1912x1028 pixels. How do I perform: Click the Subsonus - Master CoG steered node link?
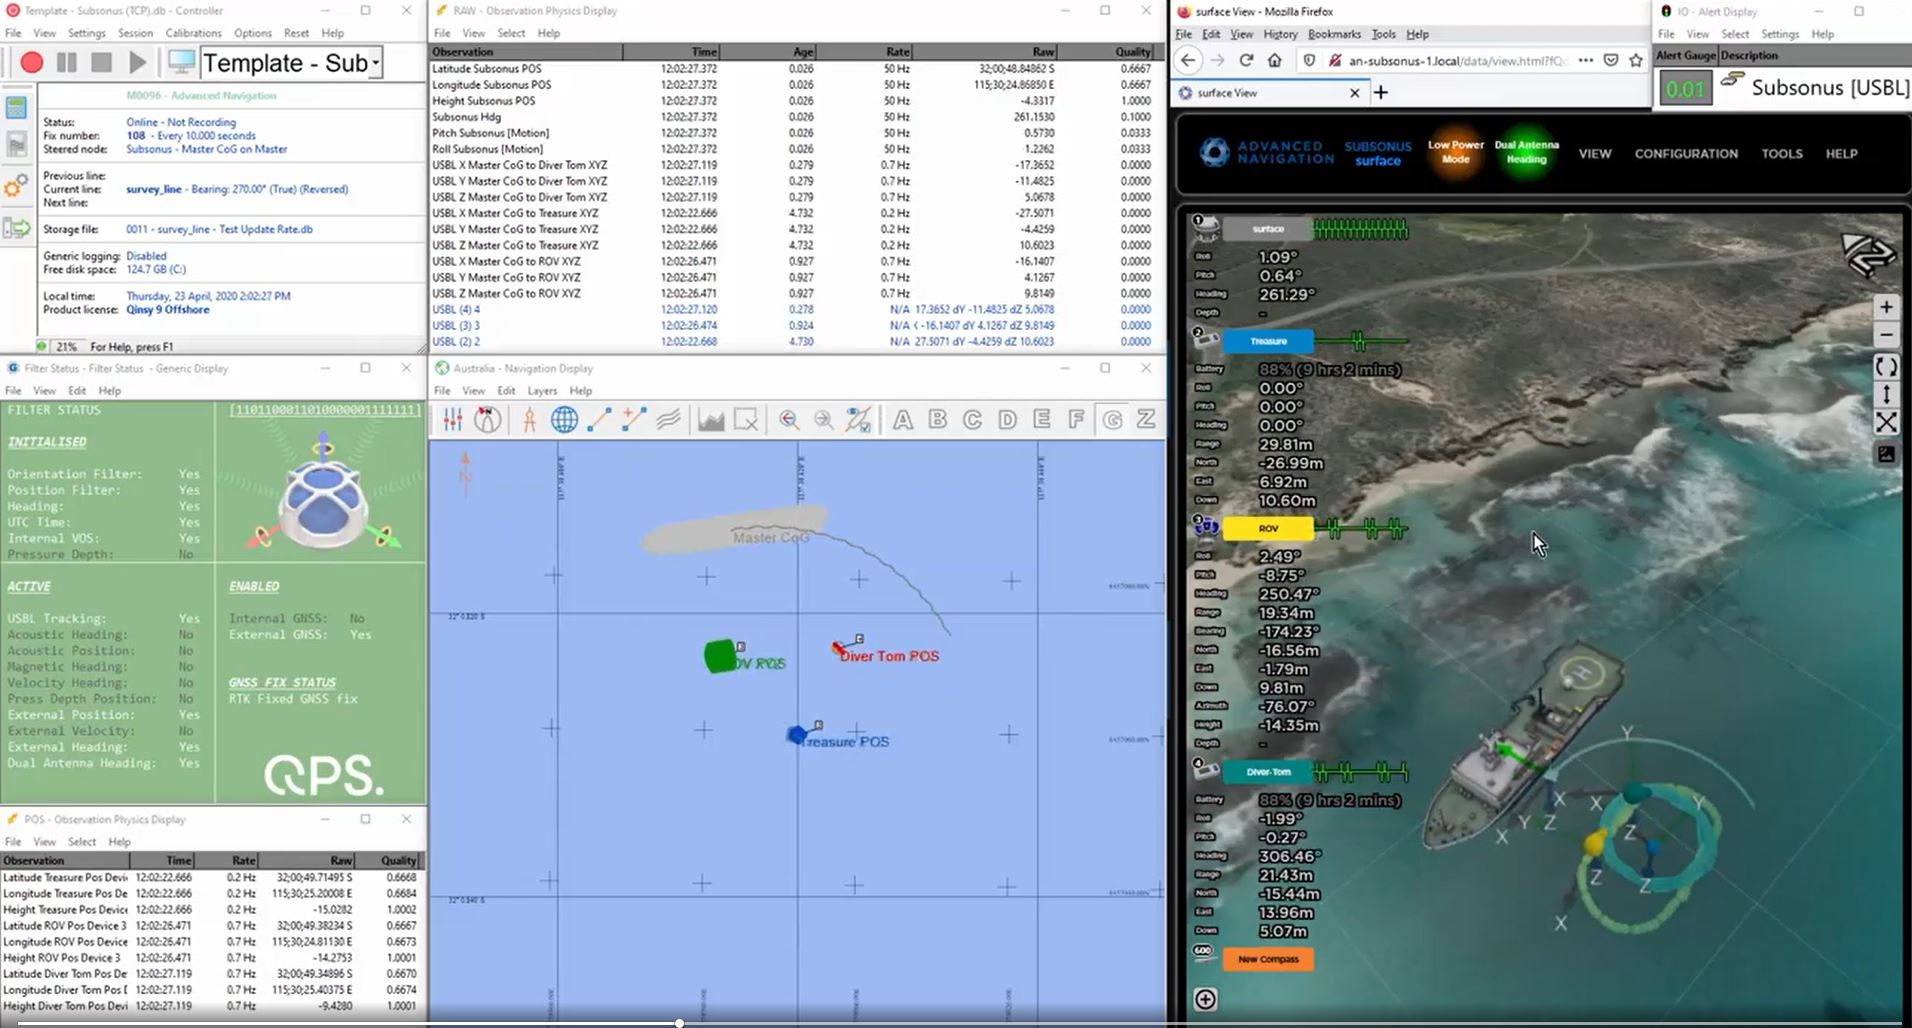click(x=206, y=149)
